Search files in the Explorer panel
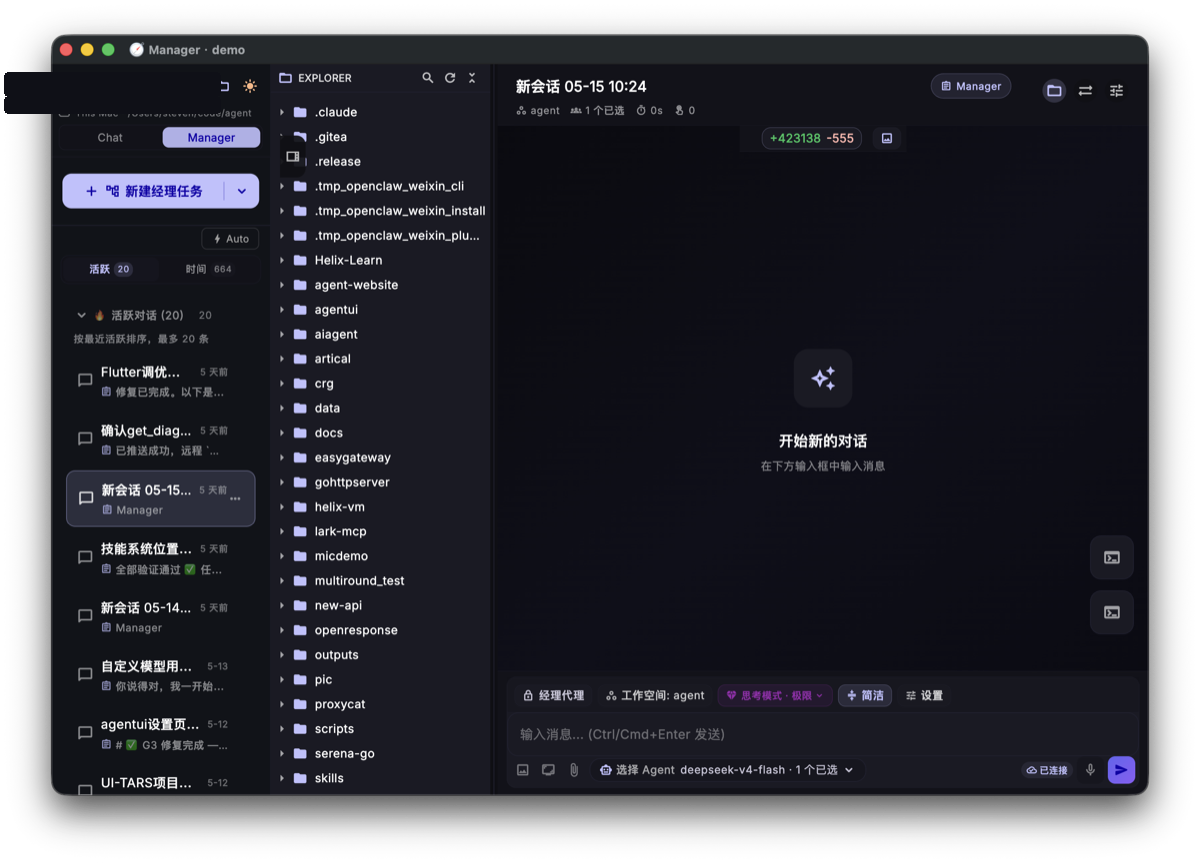This screenshot has height=863, width=1200. pyautogui.click(x=428, y=78)
